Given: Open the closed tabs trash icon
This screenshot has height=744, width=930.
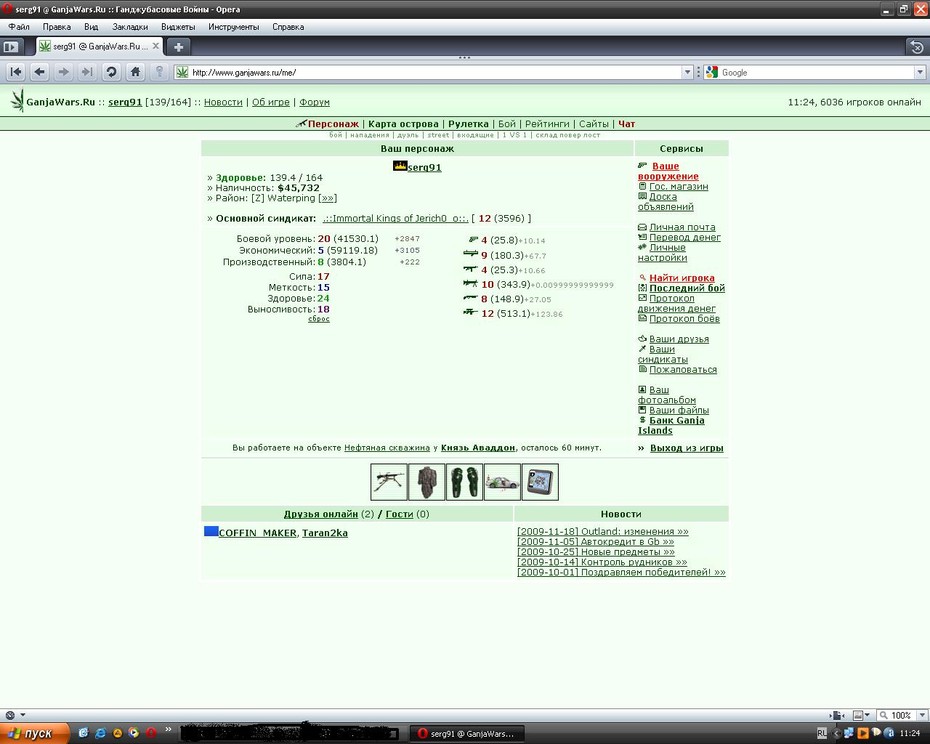Looking at the screenshot, I should 916,47.
